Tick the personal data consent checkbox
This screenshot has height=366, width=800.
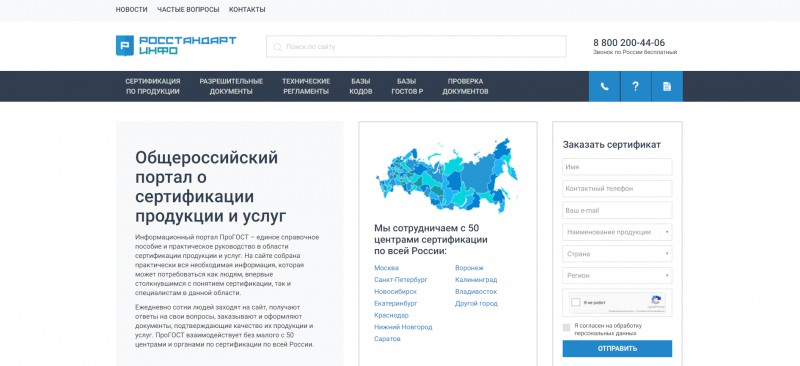tap(566, 327)
